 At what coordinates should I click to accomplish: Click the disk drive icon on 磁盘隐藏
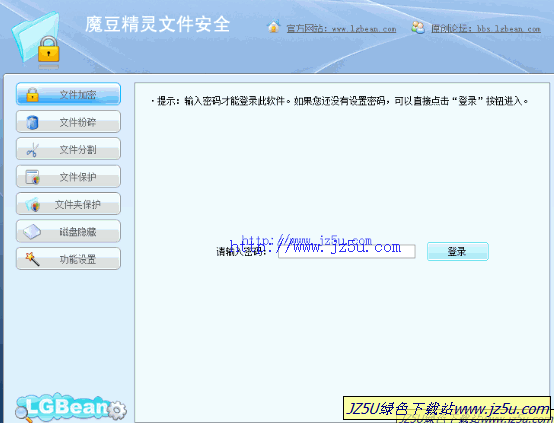[32, 232]
